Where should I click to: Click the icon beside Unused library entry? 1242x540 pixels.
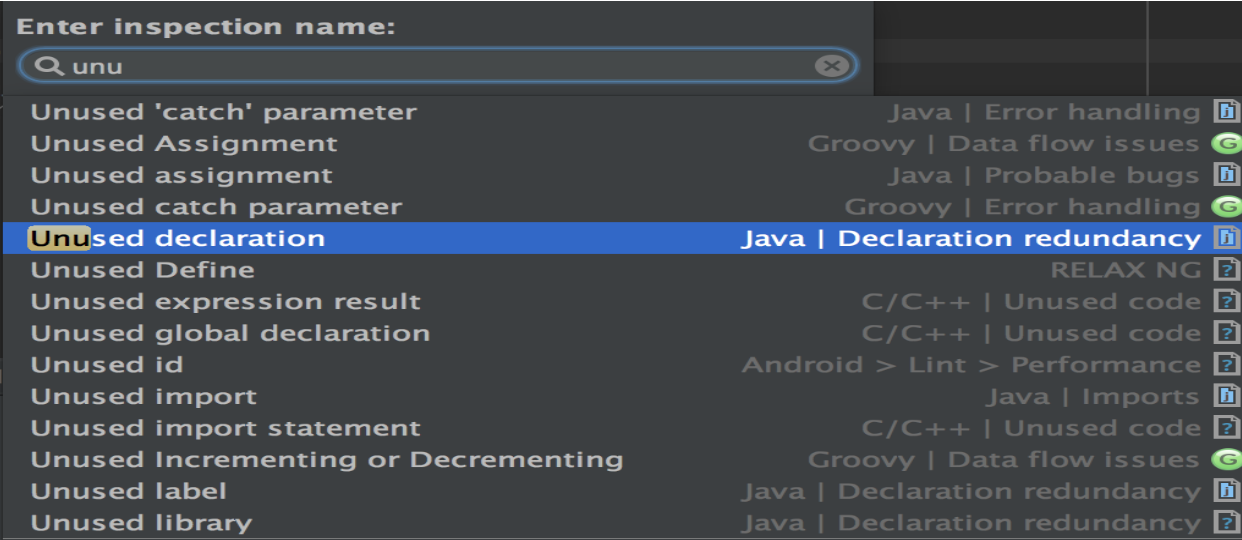[1226, 523]
